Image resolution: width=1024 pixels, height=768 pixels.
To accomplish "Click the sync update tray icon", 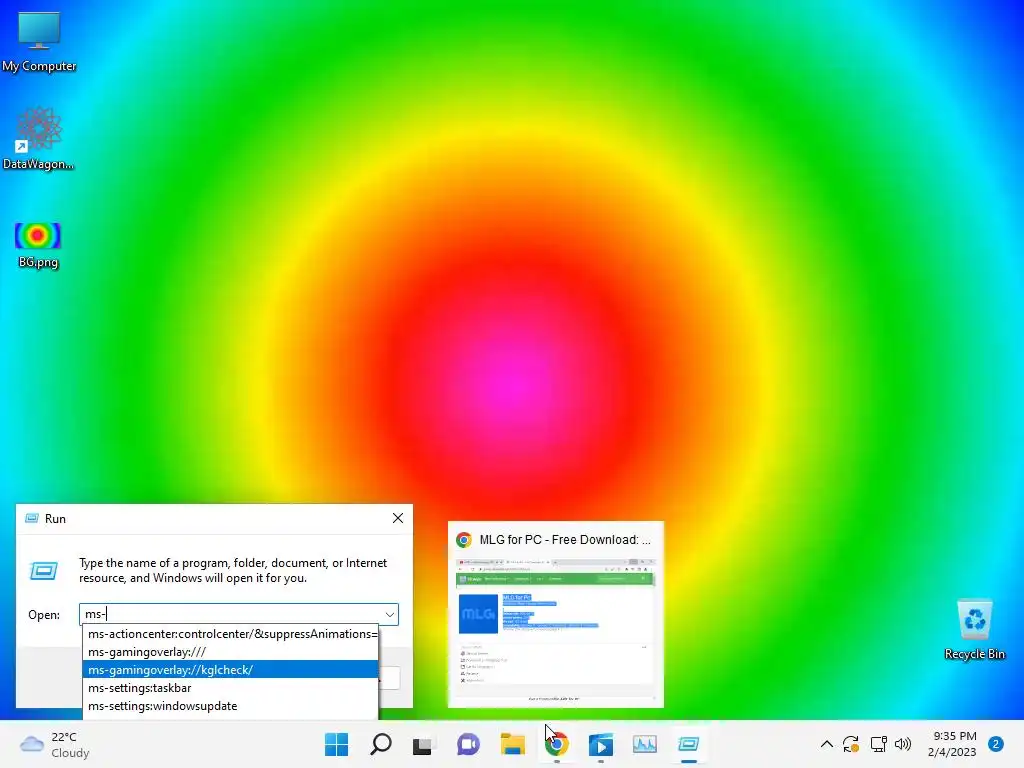I will pos(851,744).
